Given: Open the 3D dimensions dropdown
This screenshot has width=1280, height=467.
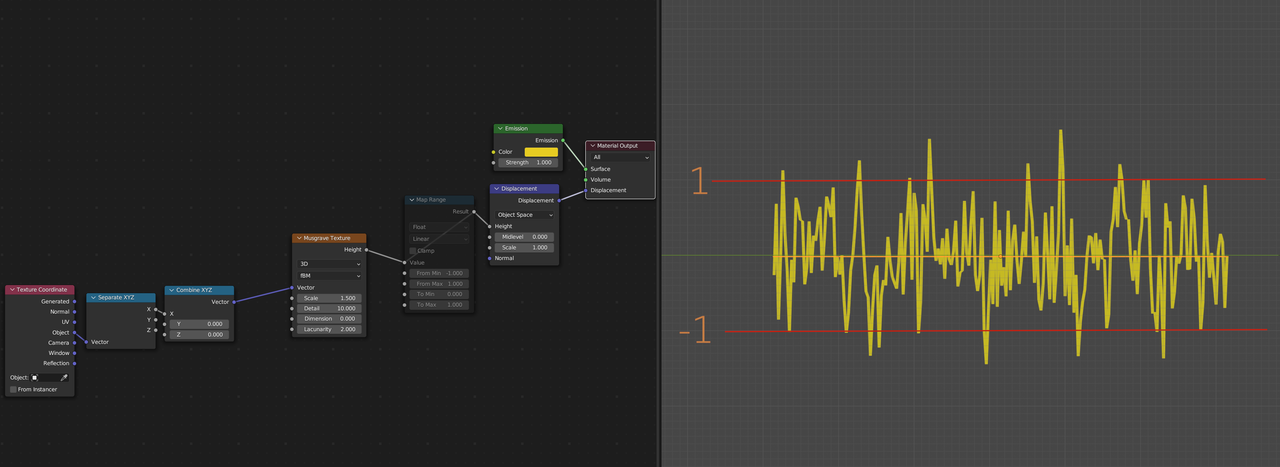Looking at the screenshot, I should pos(328,264).
